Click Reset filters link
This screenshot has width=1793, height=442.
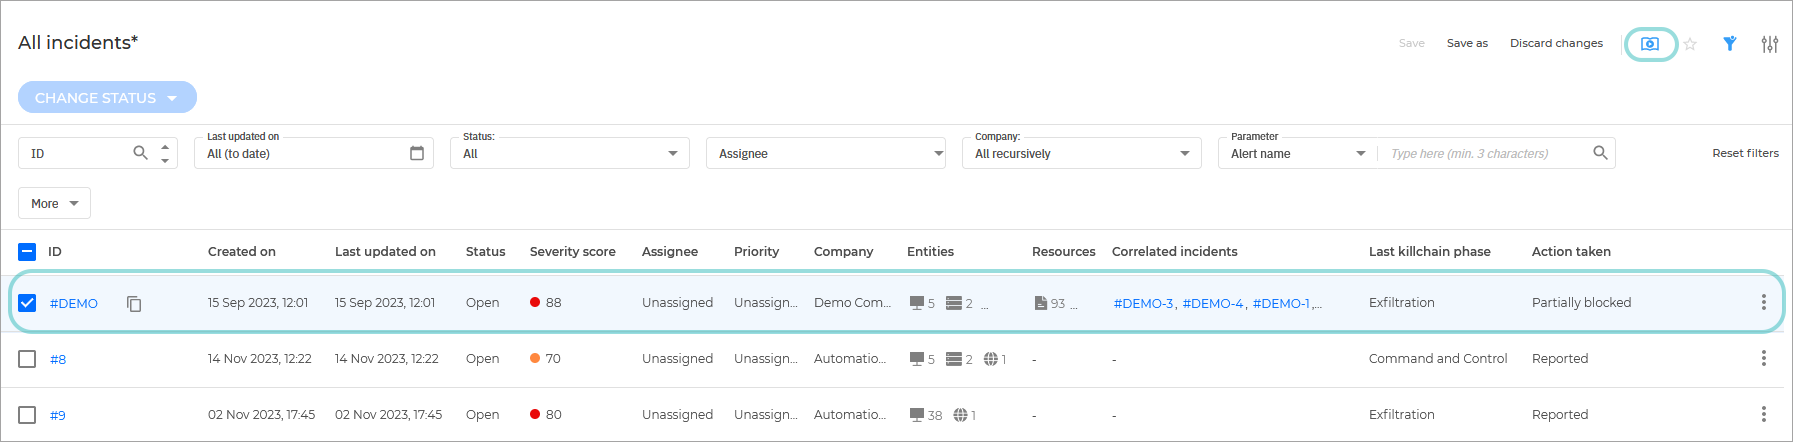1745,153
